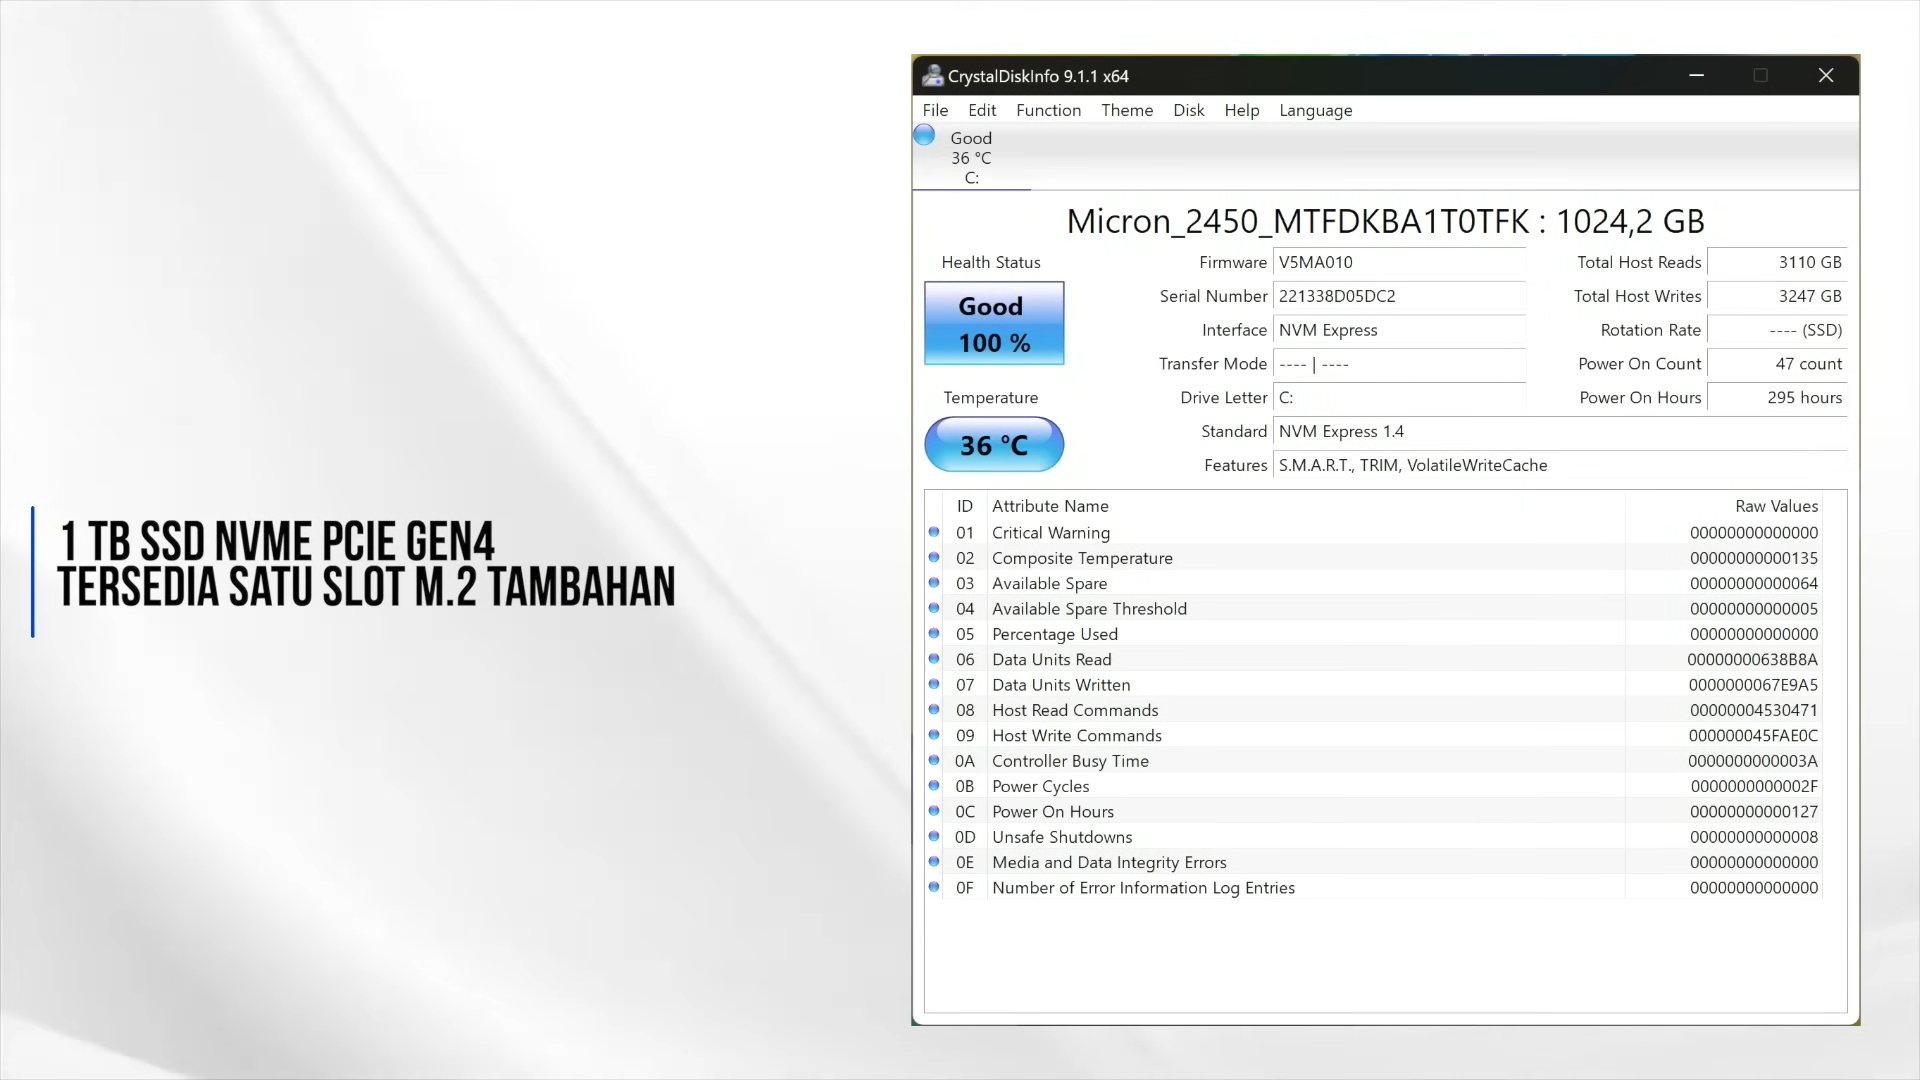Select the Unsafe Shutdowns attribute name
1920x1080 pixels.
coord(1062,837)
